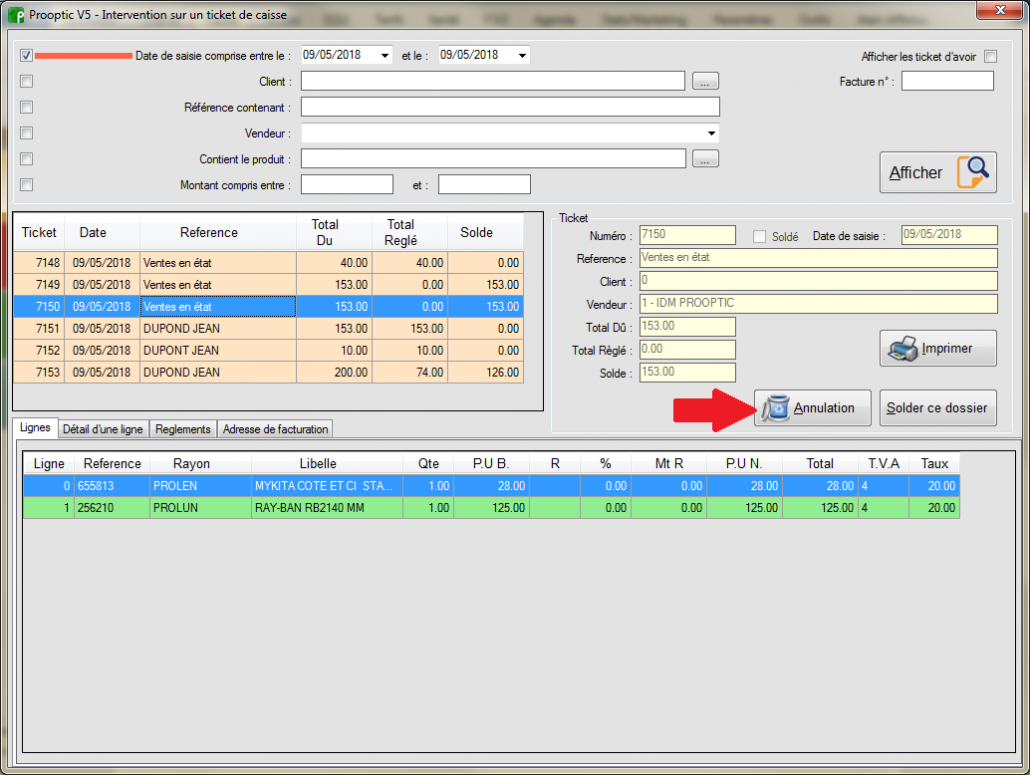Expand the Vendeur dropdown list
1030x775 pixels.
pyautogui.click(x=711, y=133)
